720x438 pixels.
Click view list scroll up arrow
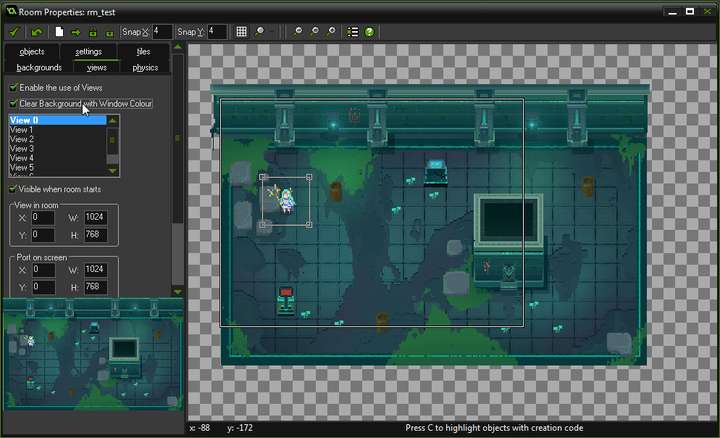[x=113, y=120]
